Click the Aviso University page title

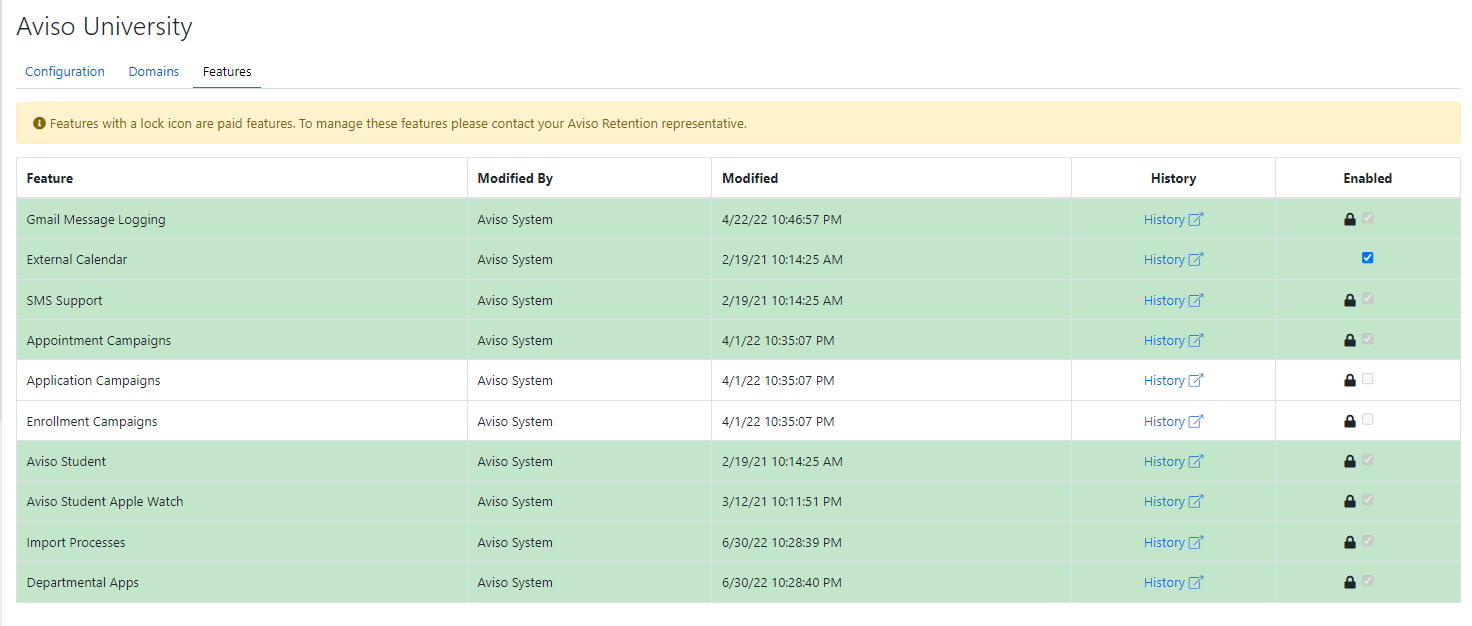(105, 27)
